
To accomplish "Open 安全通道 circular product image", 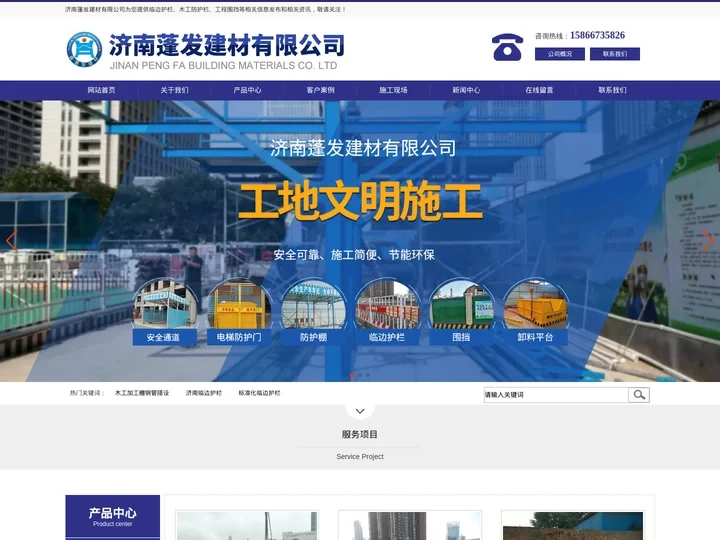I will (165, 304).
